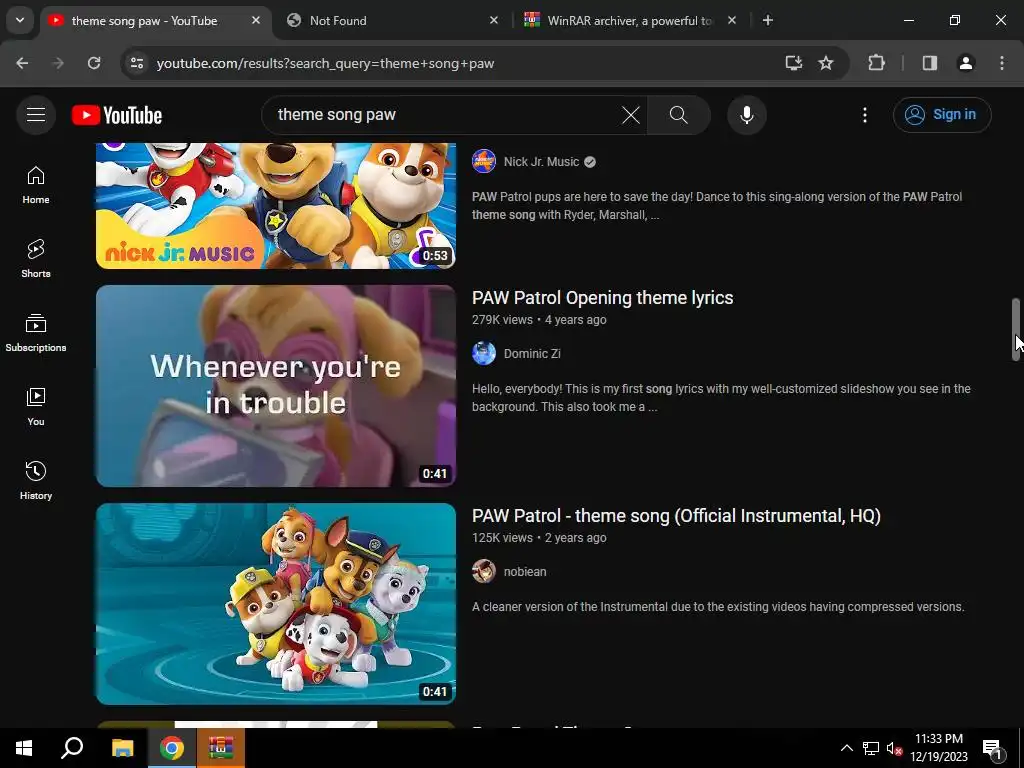The image size is (1024, 768).
Task: Visit the nobiean channel name
Action: 524,571
